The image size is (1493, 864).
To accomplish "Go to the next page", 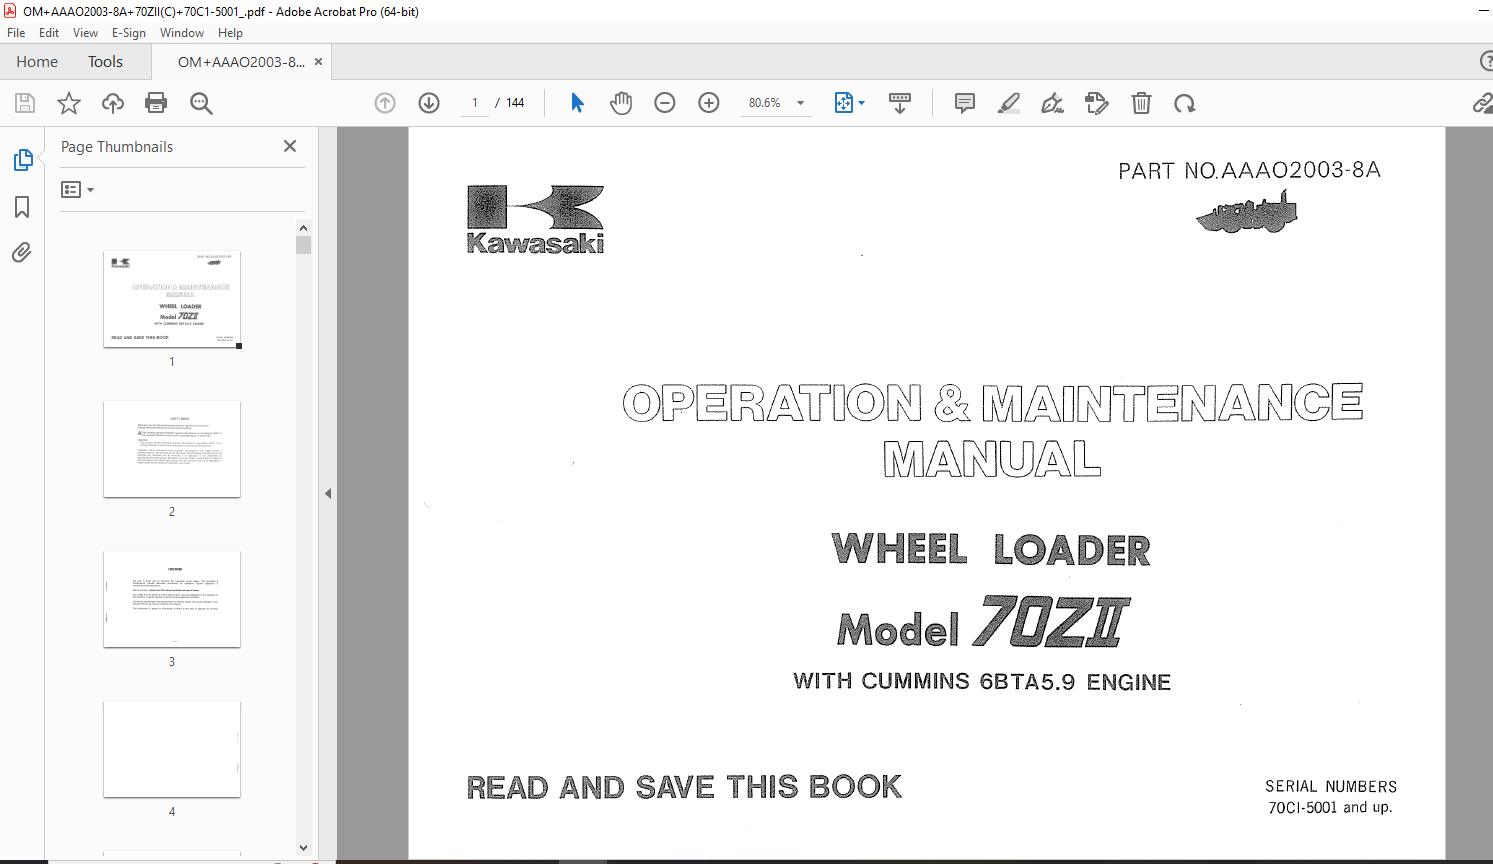I will click(429, 103).
